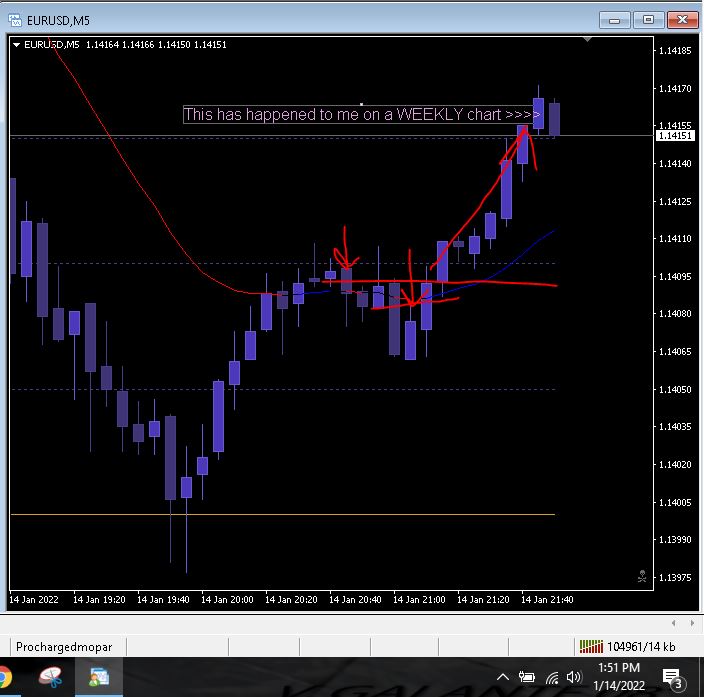
Task: Click the 104961/14 kb traffic indicator
Action: tap(641, 647)
